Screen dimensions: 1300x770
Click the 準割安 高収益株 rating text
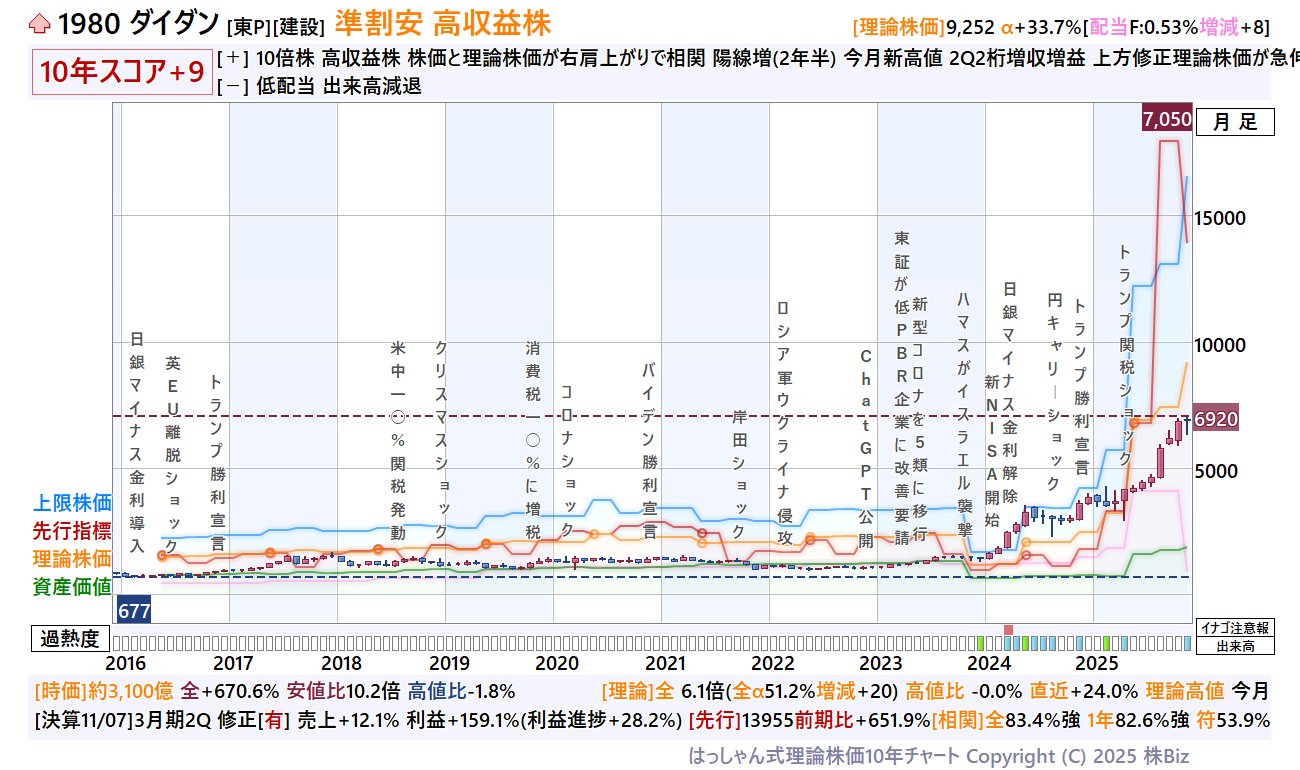coord(442,22)
